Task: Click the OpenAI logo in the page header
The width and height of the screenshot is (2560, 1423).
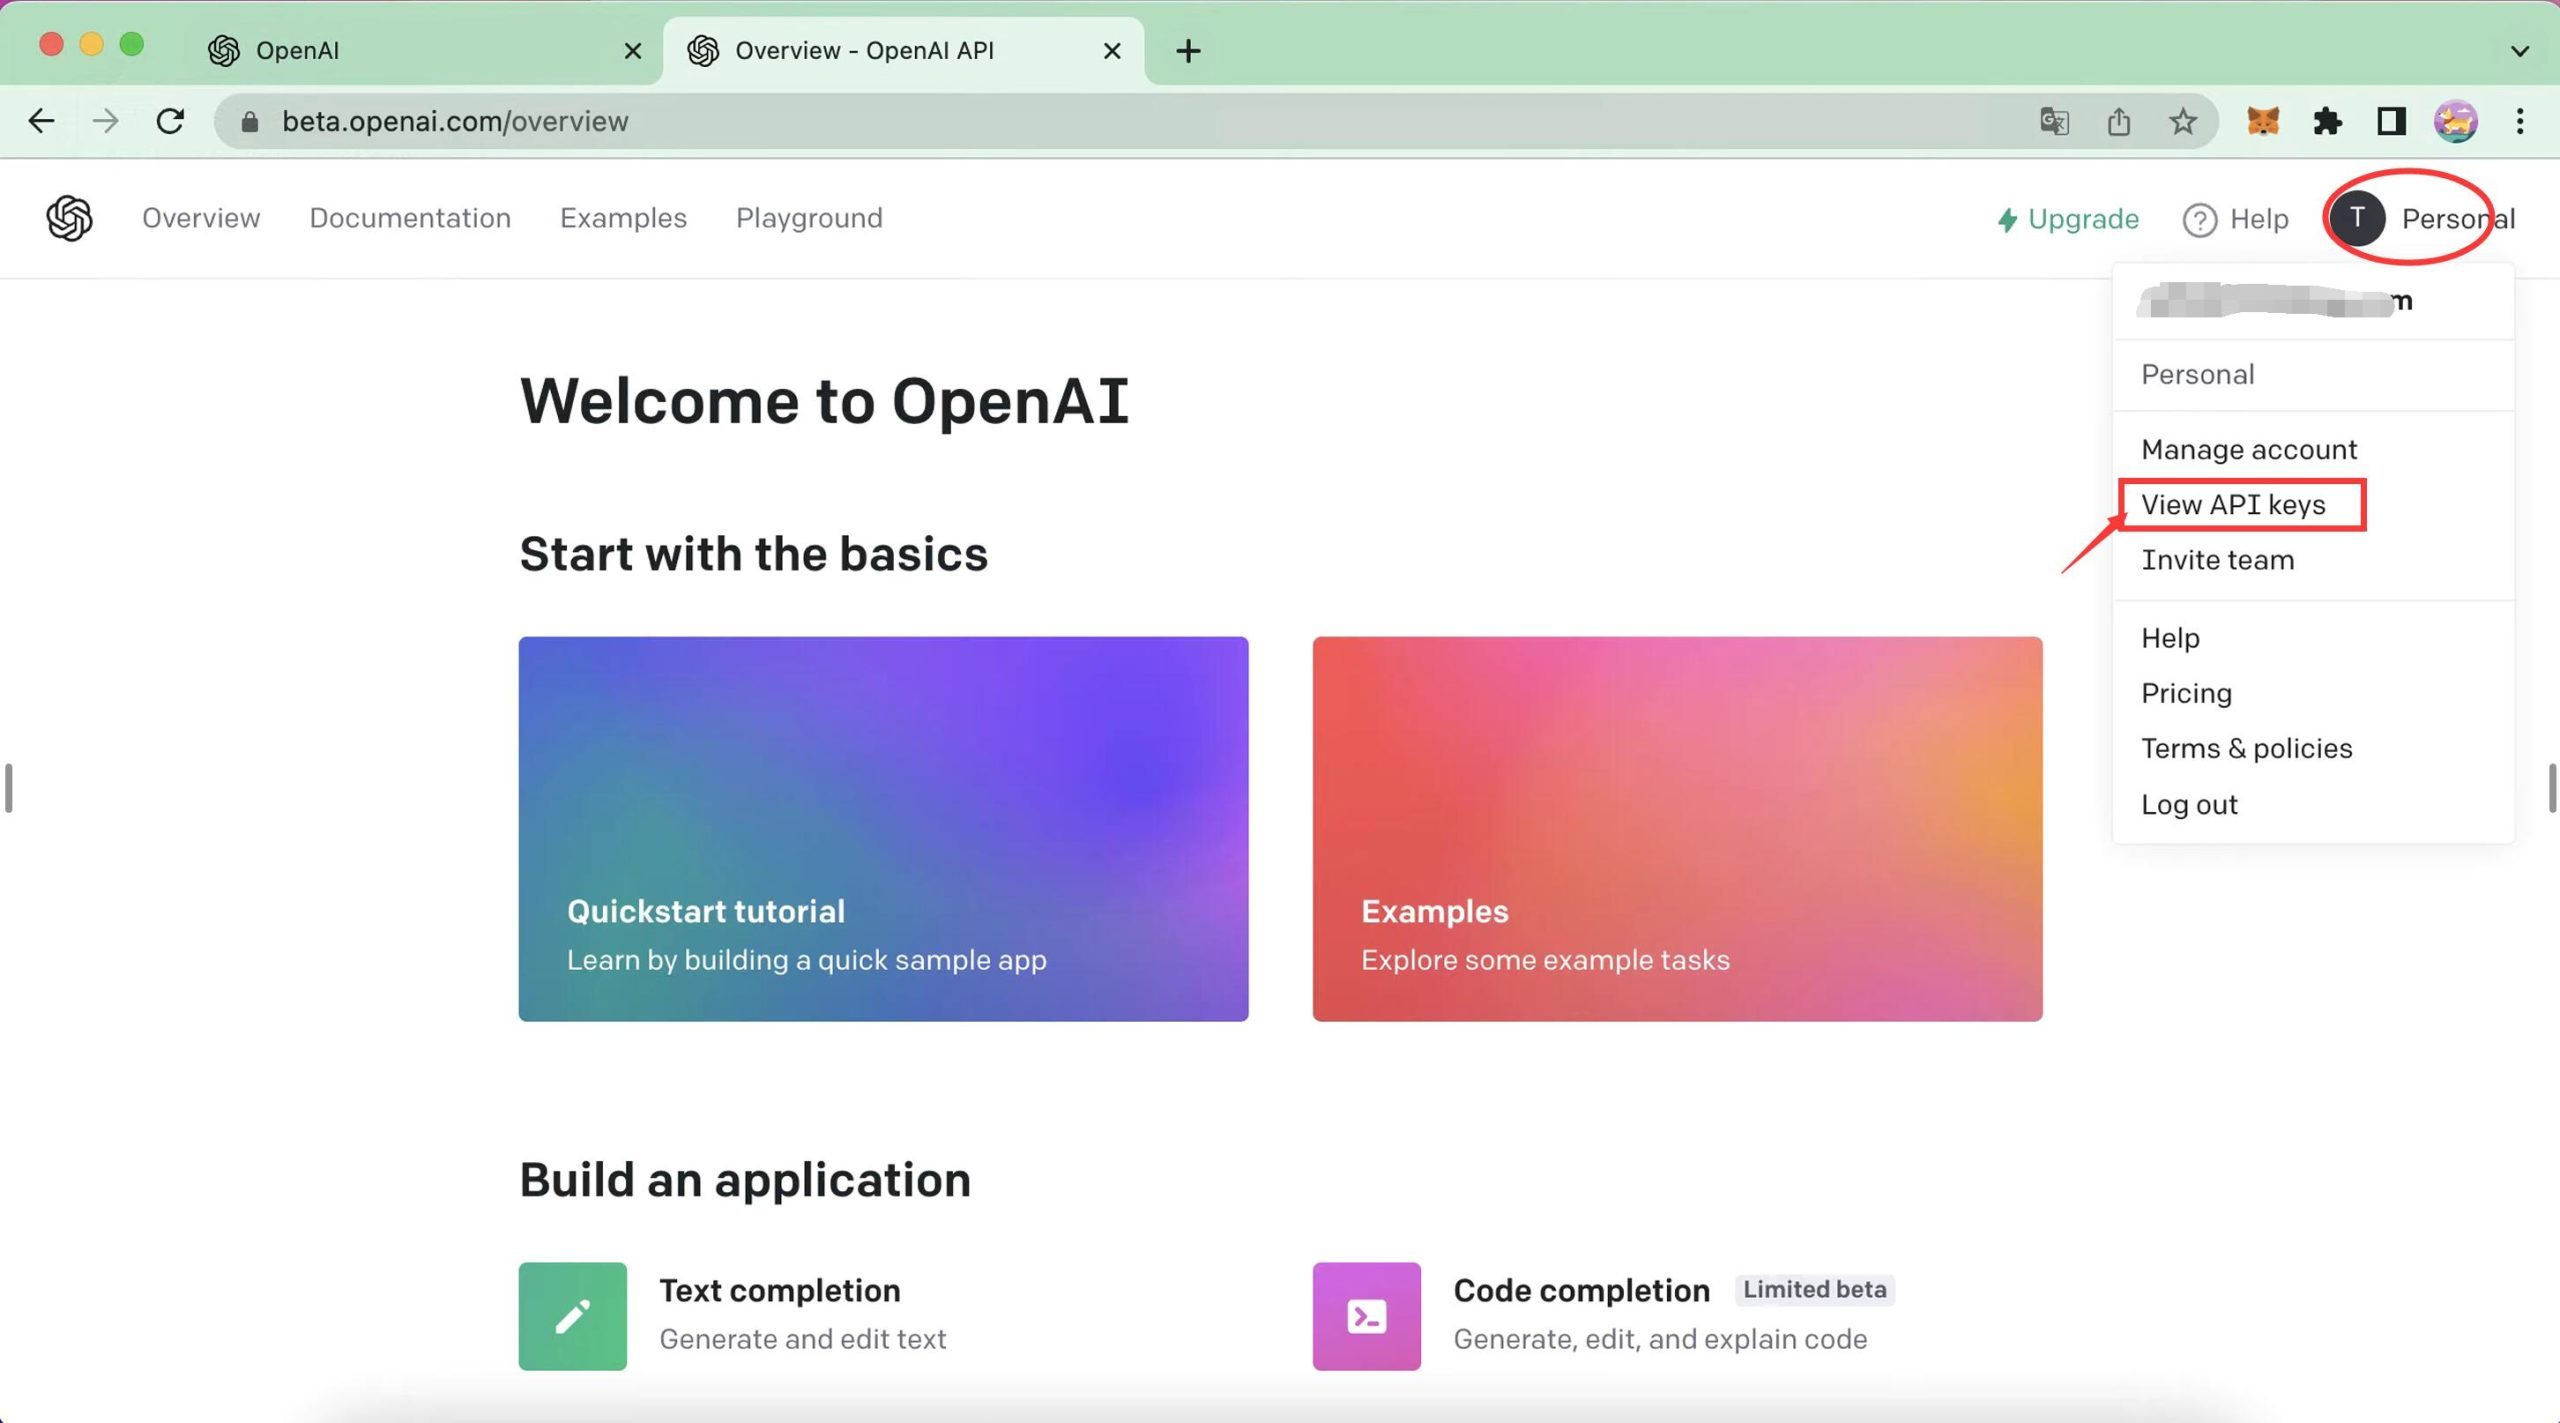Action: pos(69,218)
